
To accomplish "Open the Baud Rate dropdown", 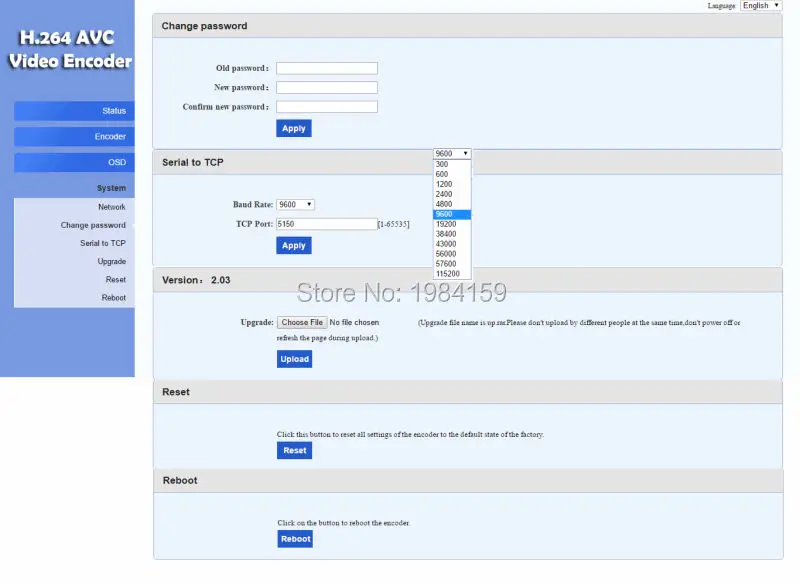I will click(x=295, y=205).
